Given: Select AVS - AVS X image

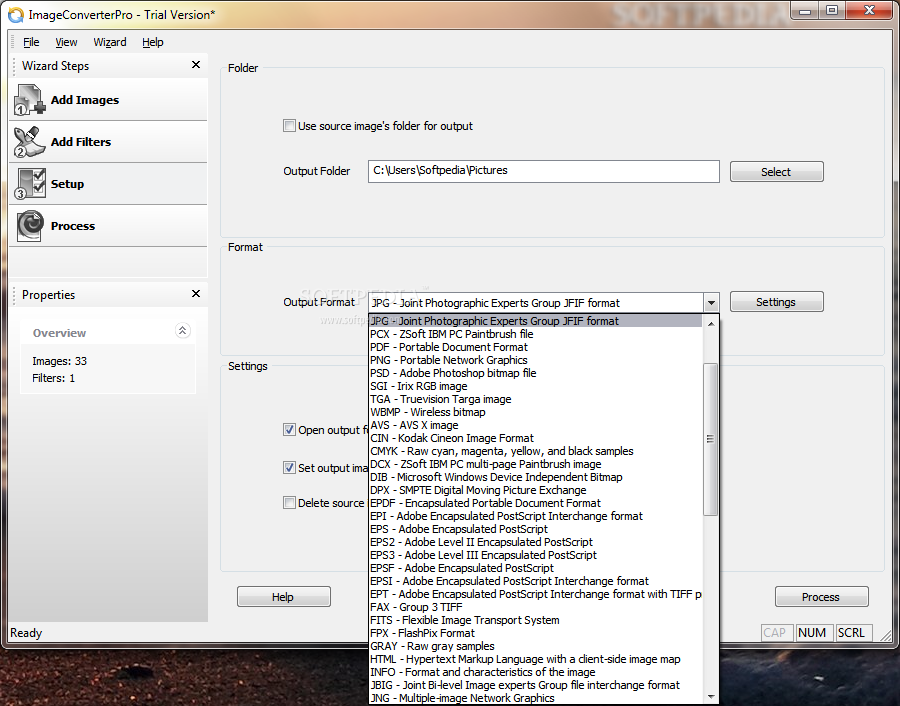Looking at the screenshot, I should coord(536,425).
